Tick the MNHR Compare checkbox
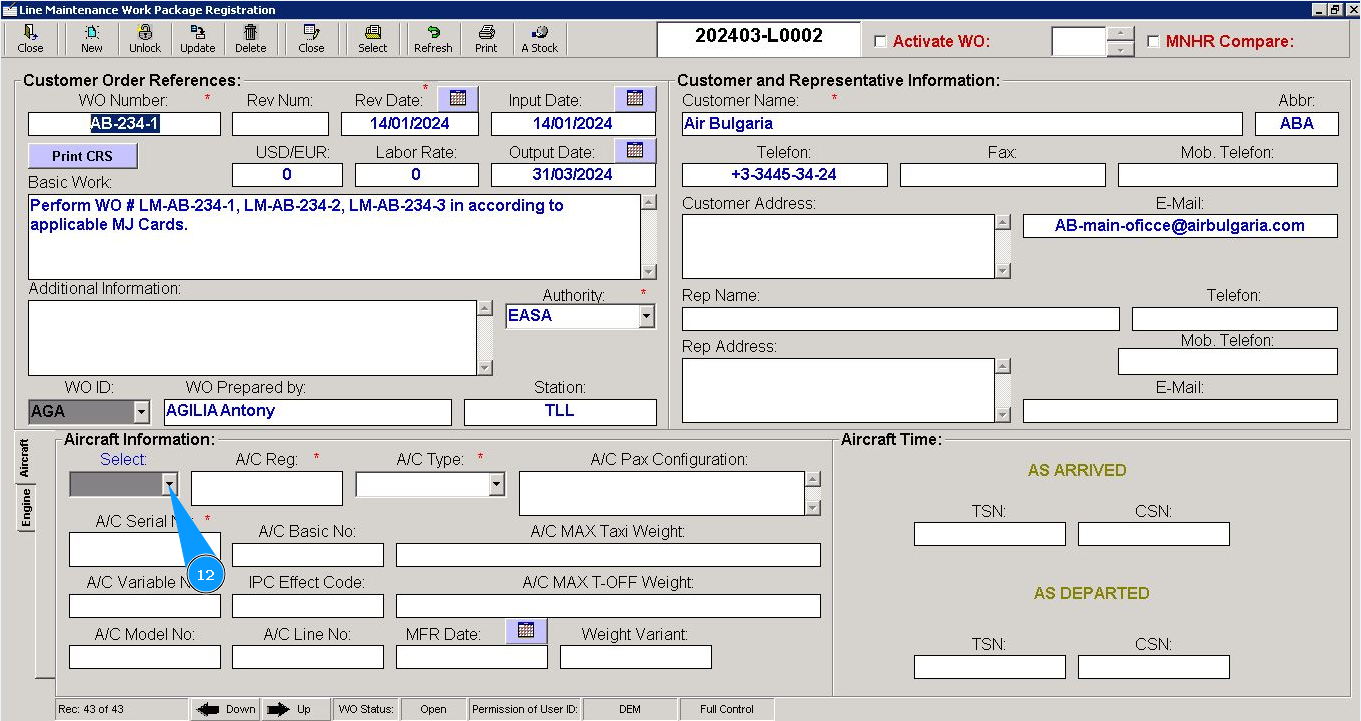The height and width of the screenshot is (721, 1361). tap(1153, 42)
